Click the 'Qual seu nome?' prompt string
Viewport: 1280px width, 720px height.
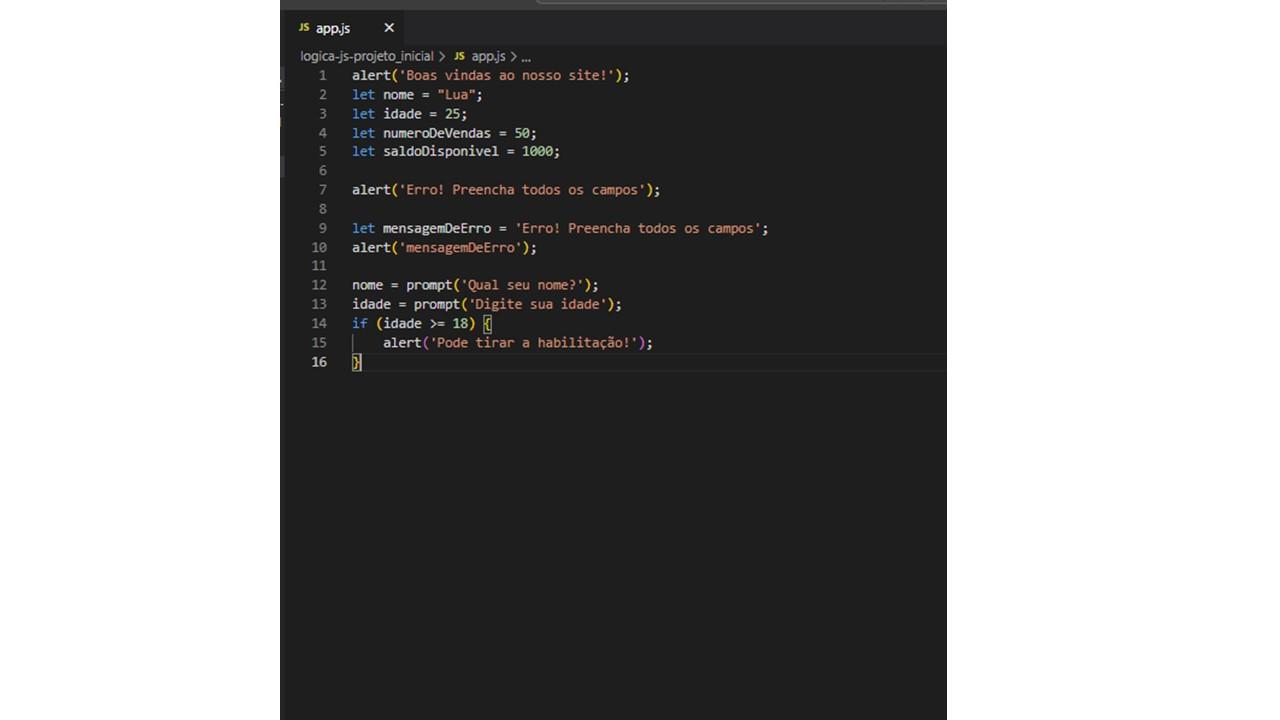(522, 285)
